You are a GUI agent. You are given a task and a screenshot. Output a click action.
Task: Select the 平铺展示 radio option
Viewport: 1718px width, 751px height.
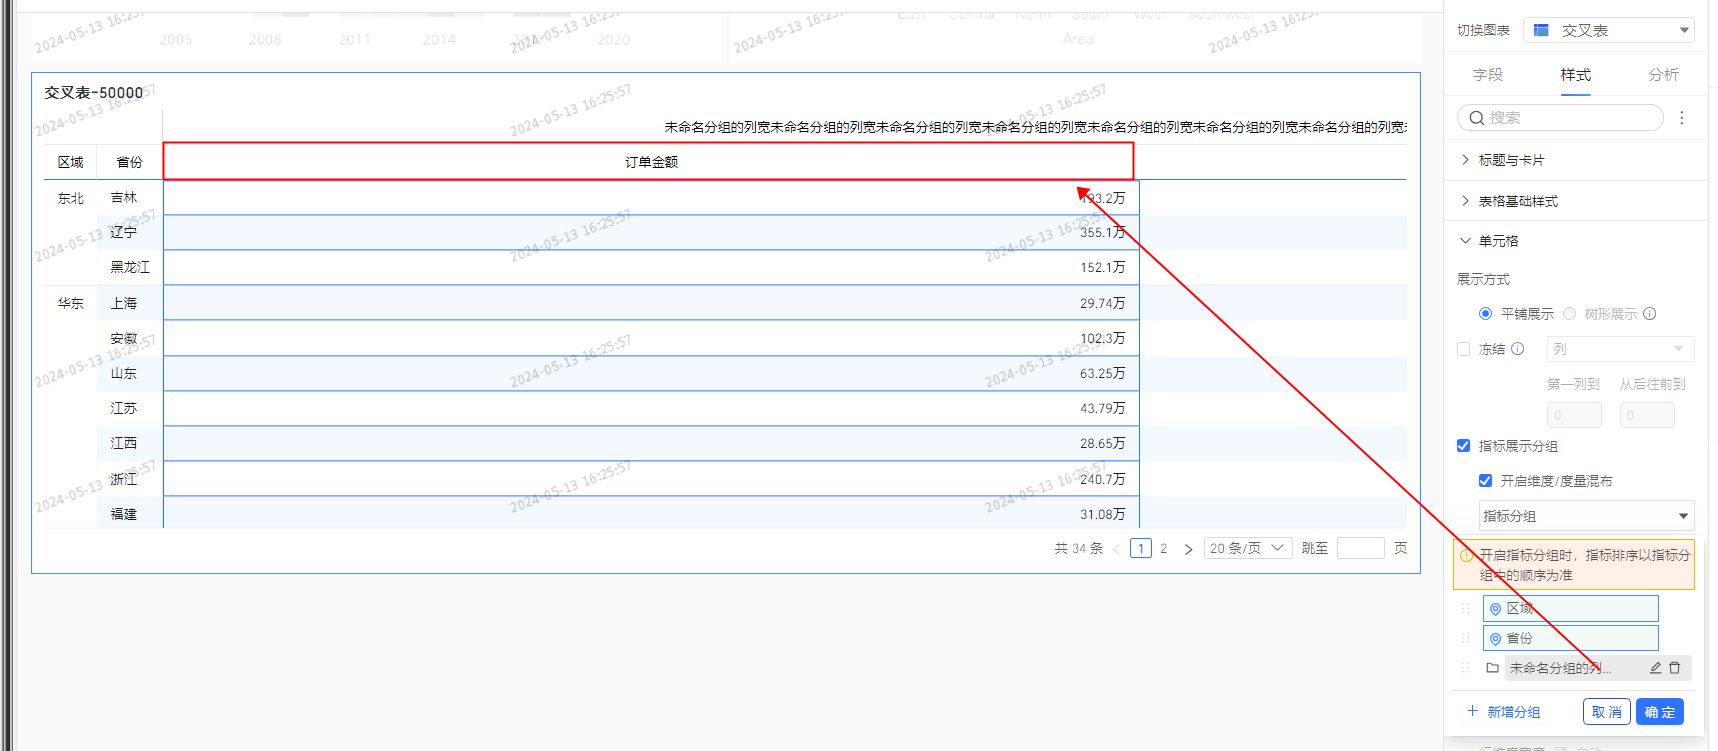pyautogui.click(x=1485, y=314)
